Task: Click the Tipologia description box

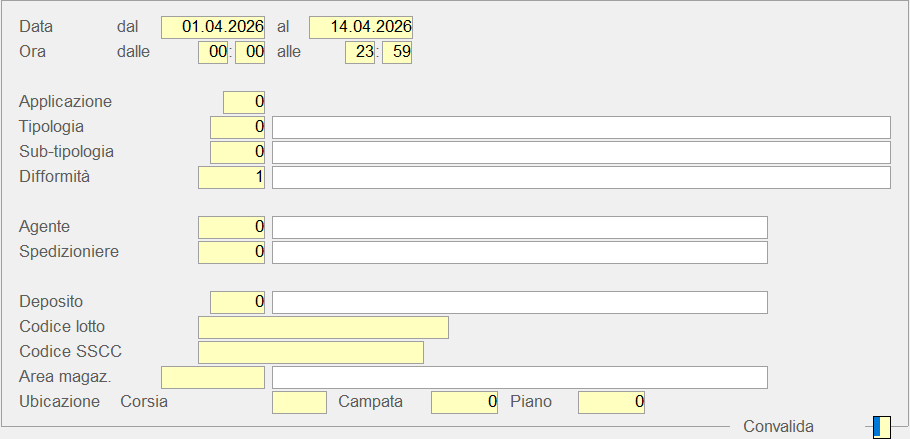Action: coord(581,127)
